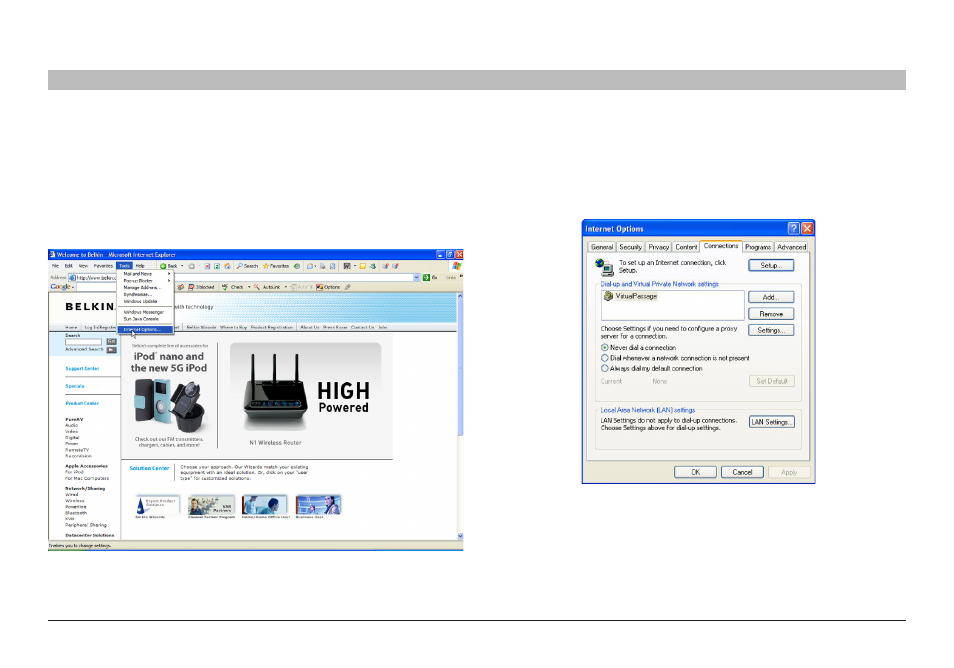Screen dimensions: 954x668
Task: Click the Refresh page icon in IE toolbar
Action: point(217,266)
